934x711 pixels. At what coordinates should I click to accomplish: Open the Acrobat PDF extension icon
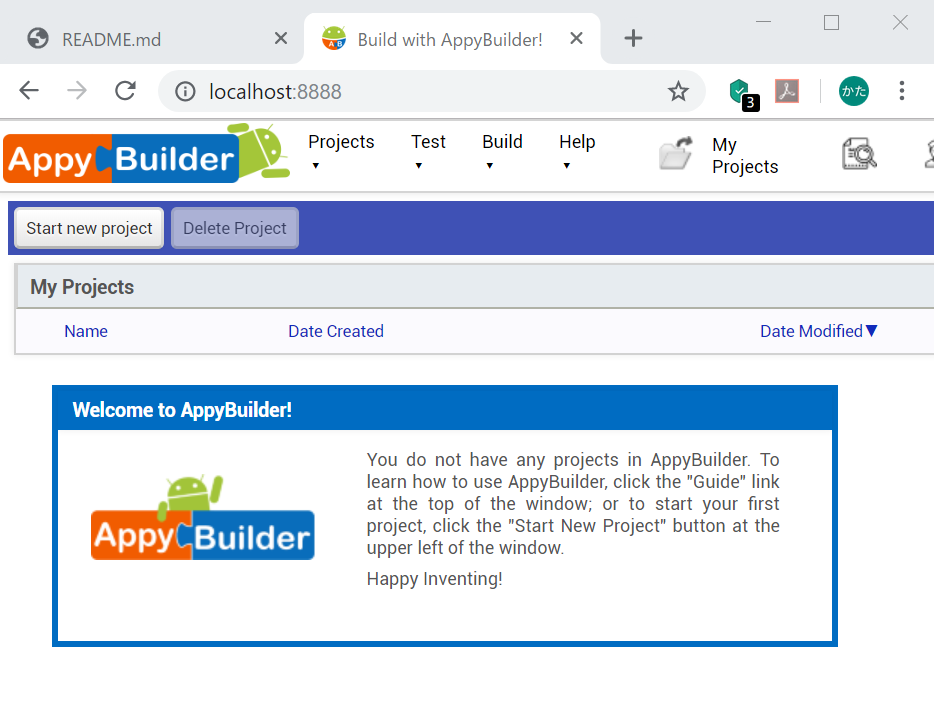(787, 91)
